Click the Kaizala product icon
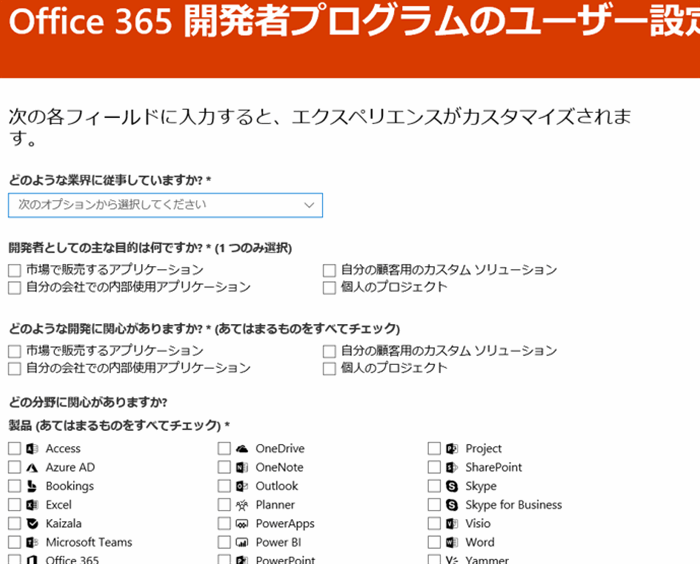The width and height of the screenshot is (700, 564). [32, 523]
